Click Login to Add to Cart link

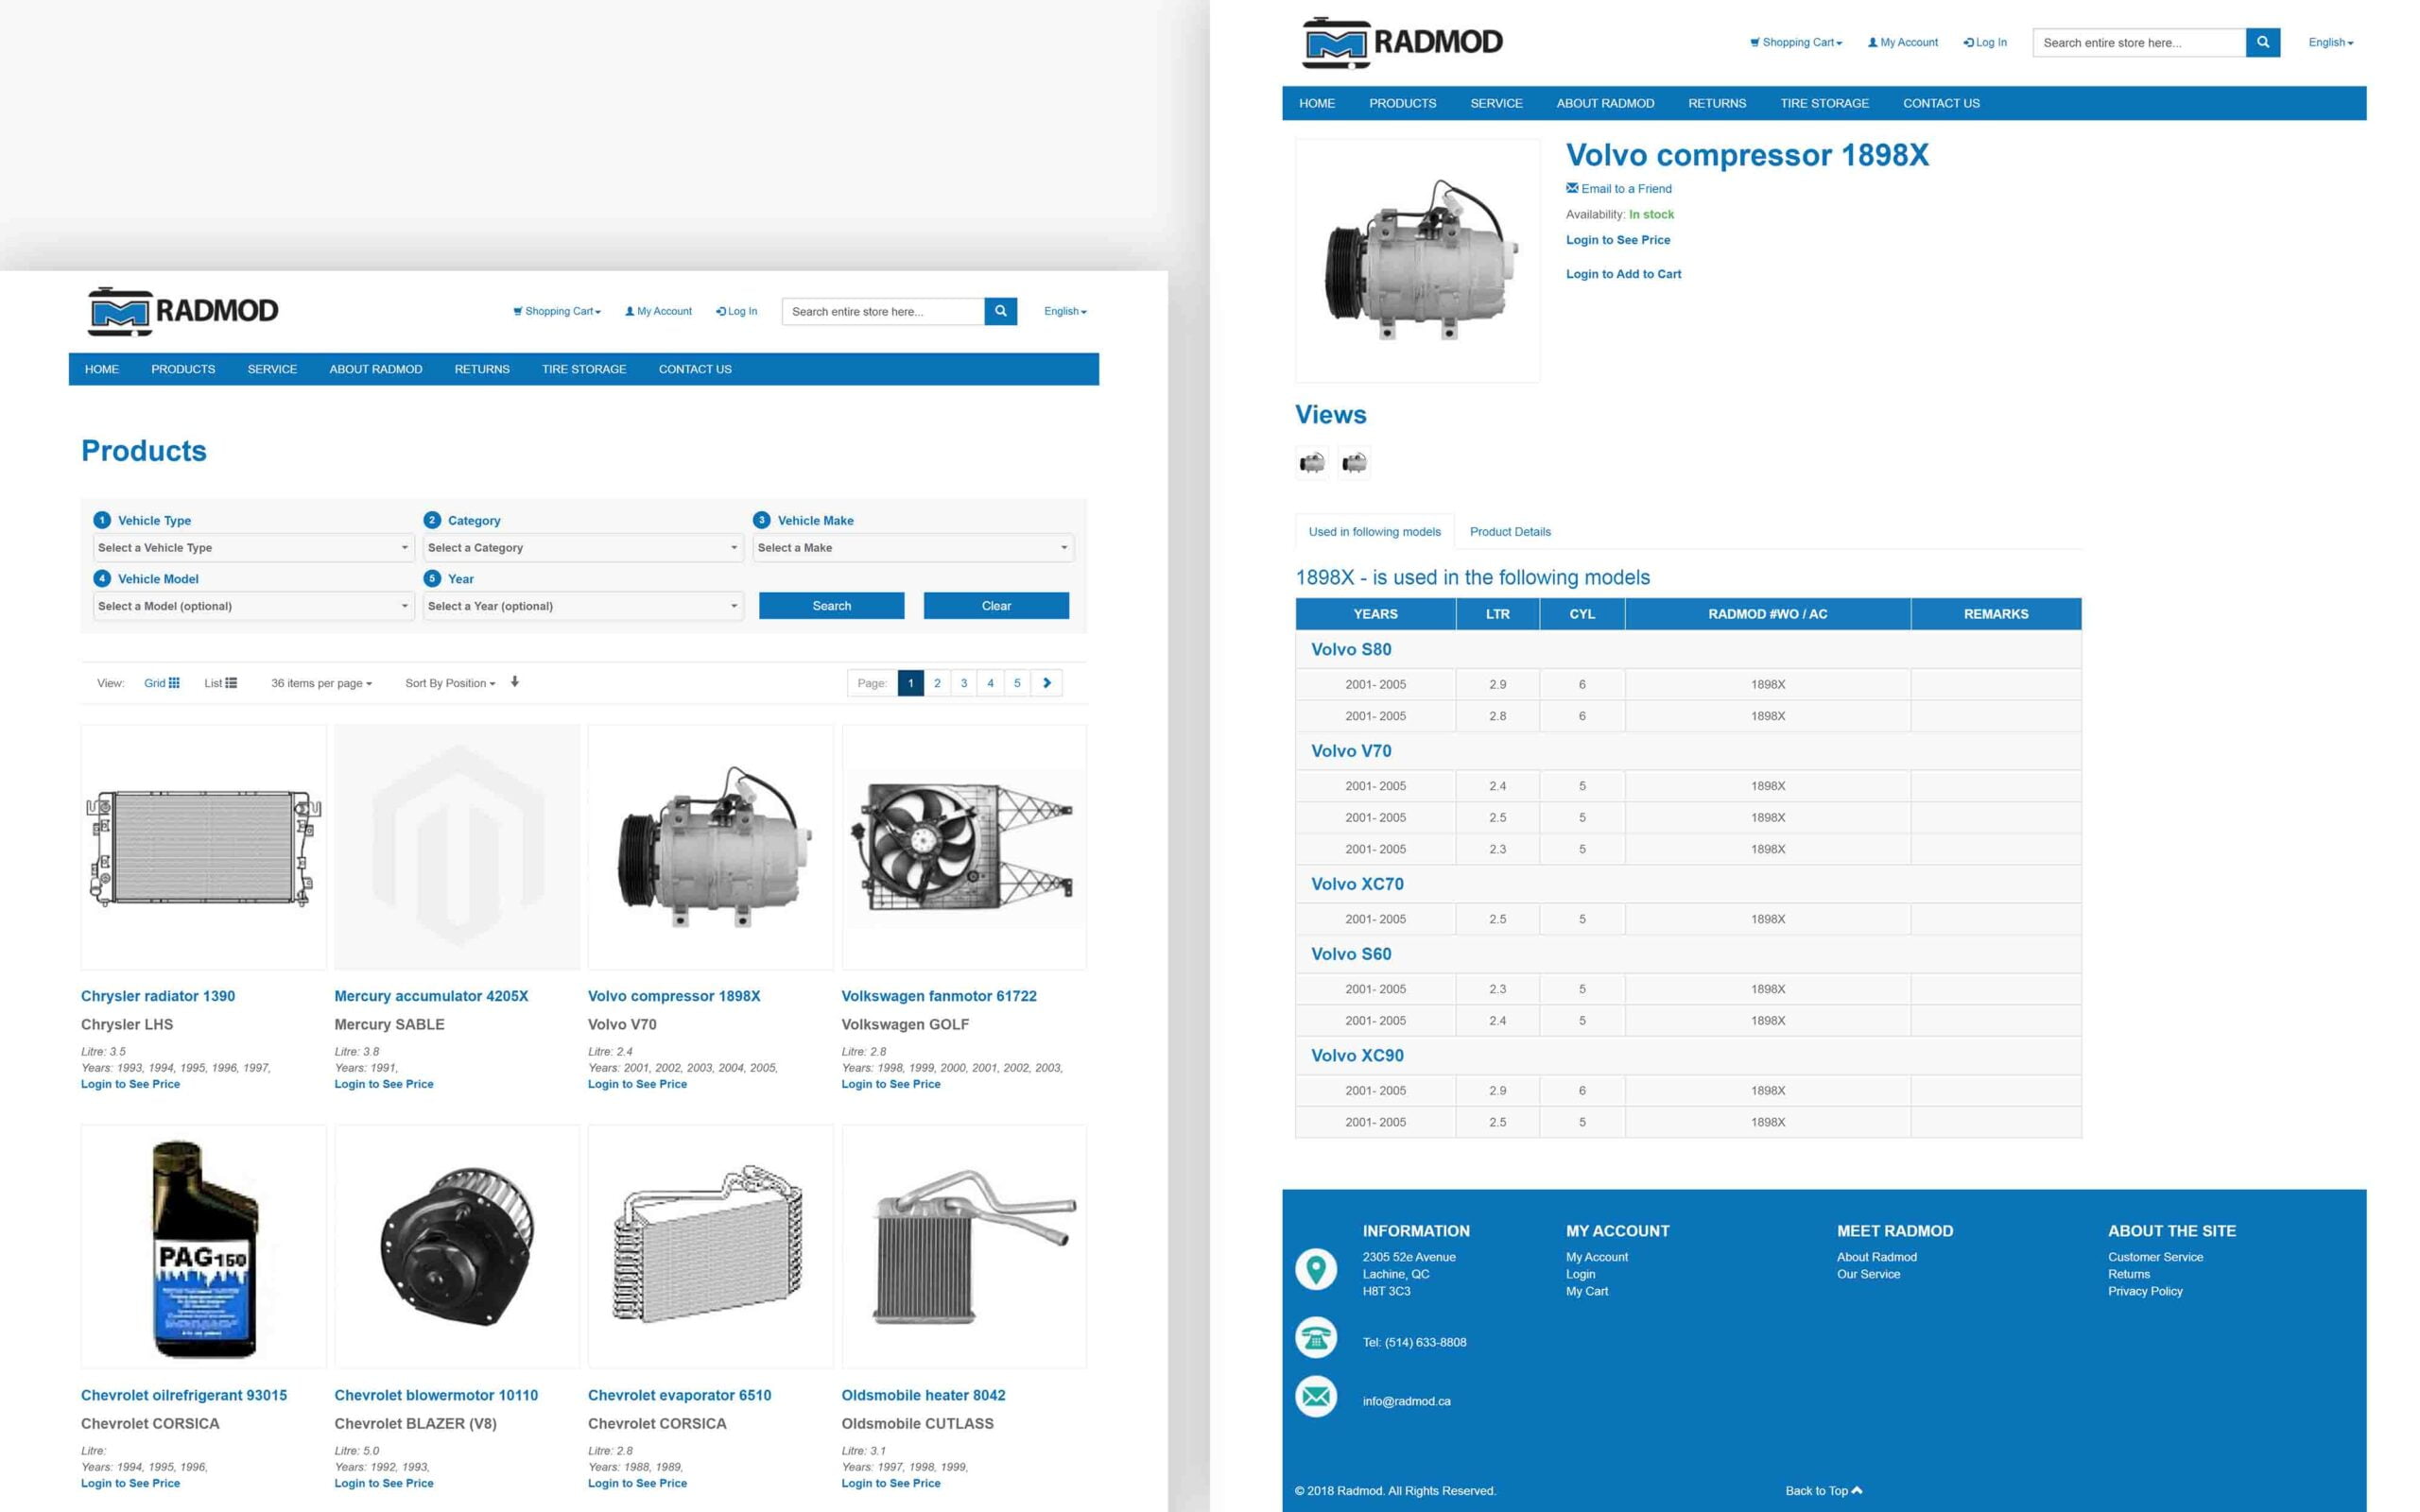(x=1623, y=274)
